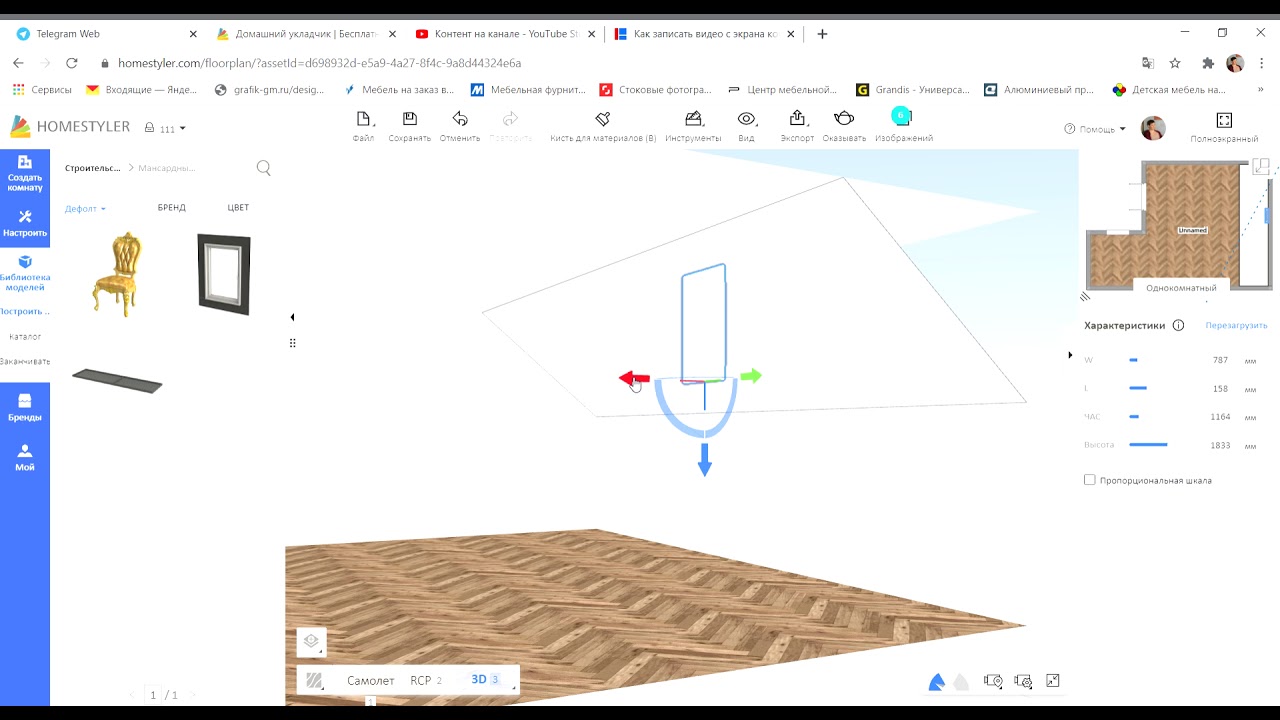Switch to the 3D view tab
Viewport: 1280px width, 720px height.
[485, 680]
